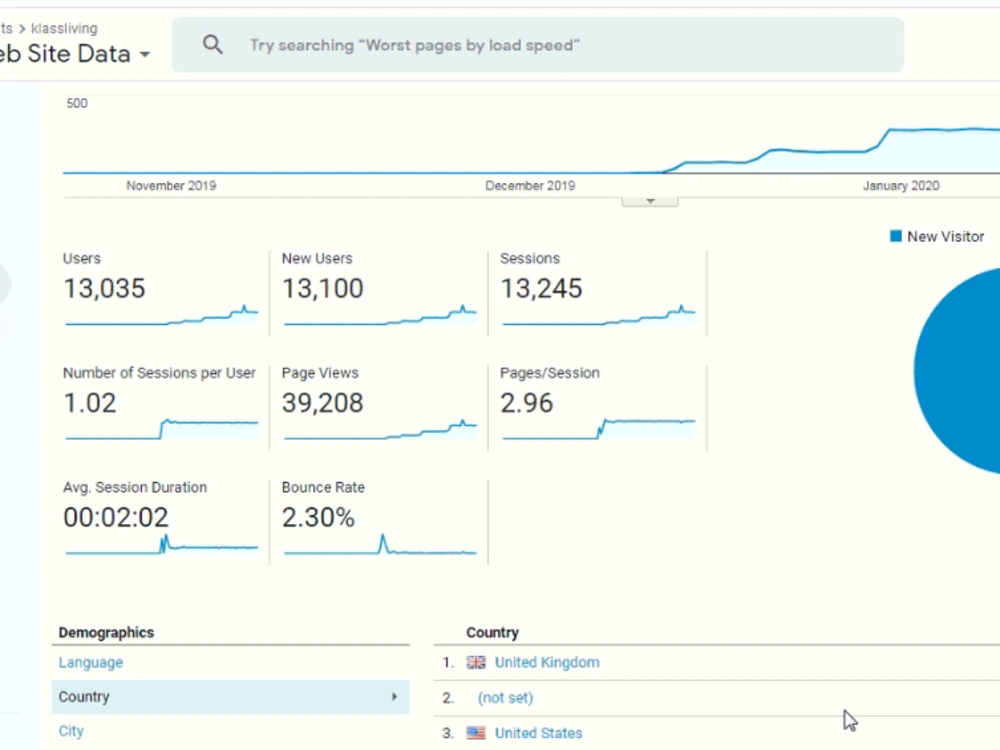The width and height of the screenshot is (1000, 750).
Task: Open the (not set) country link
Action: 505,698
